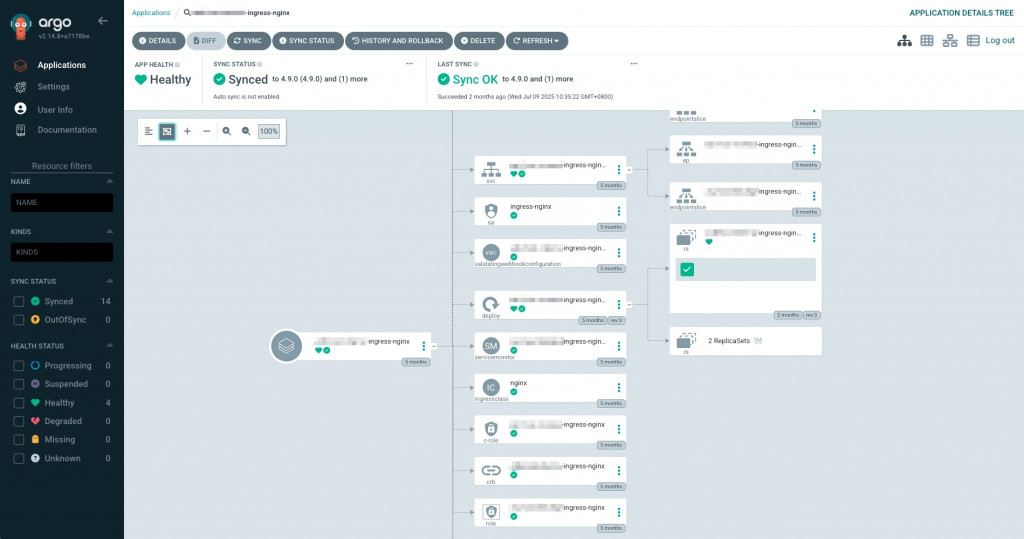Image resolution: width=1024 pixels, height=539 pixels.
Task: Open Settings in the sidebar
Action: pos(53,87)
